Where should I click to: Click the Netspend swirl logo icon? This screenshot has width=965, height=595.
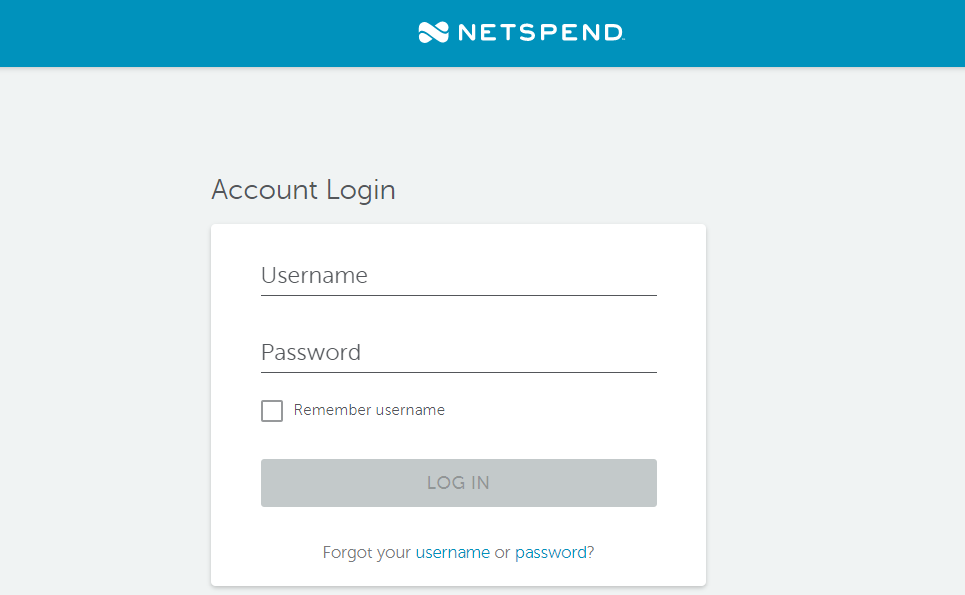433,32
